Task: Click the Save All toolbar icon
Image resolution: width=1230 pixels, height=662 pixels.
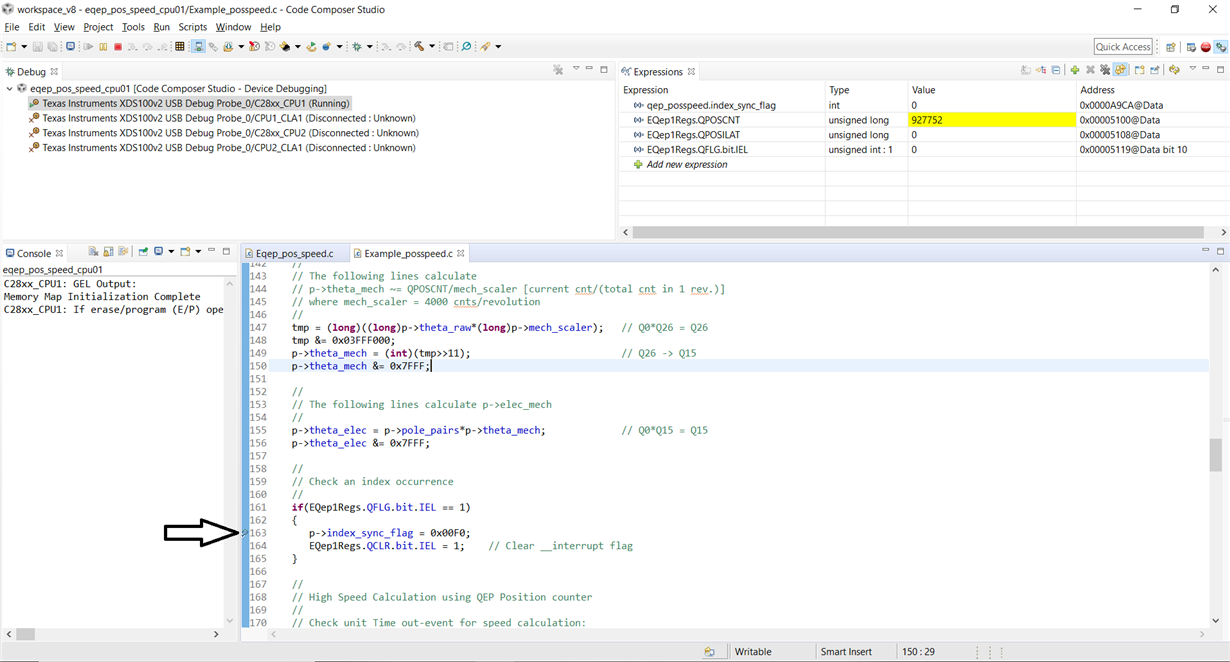Action: pos(52,46)
